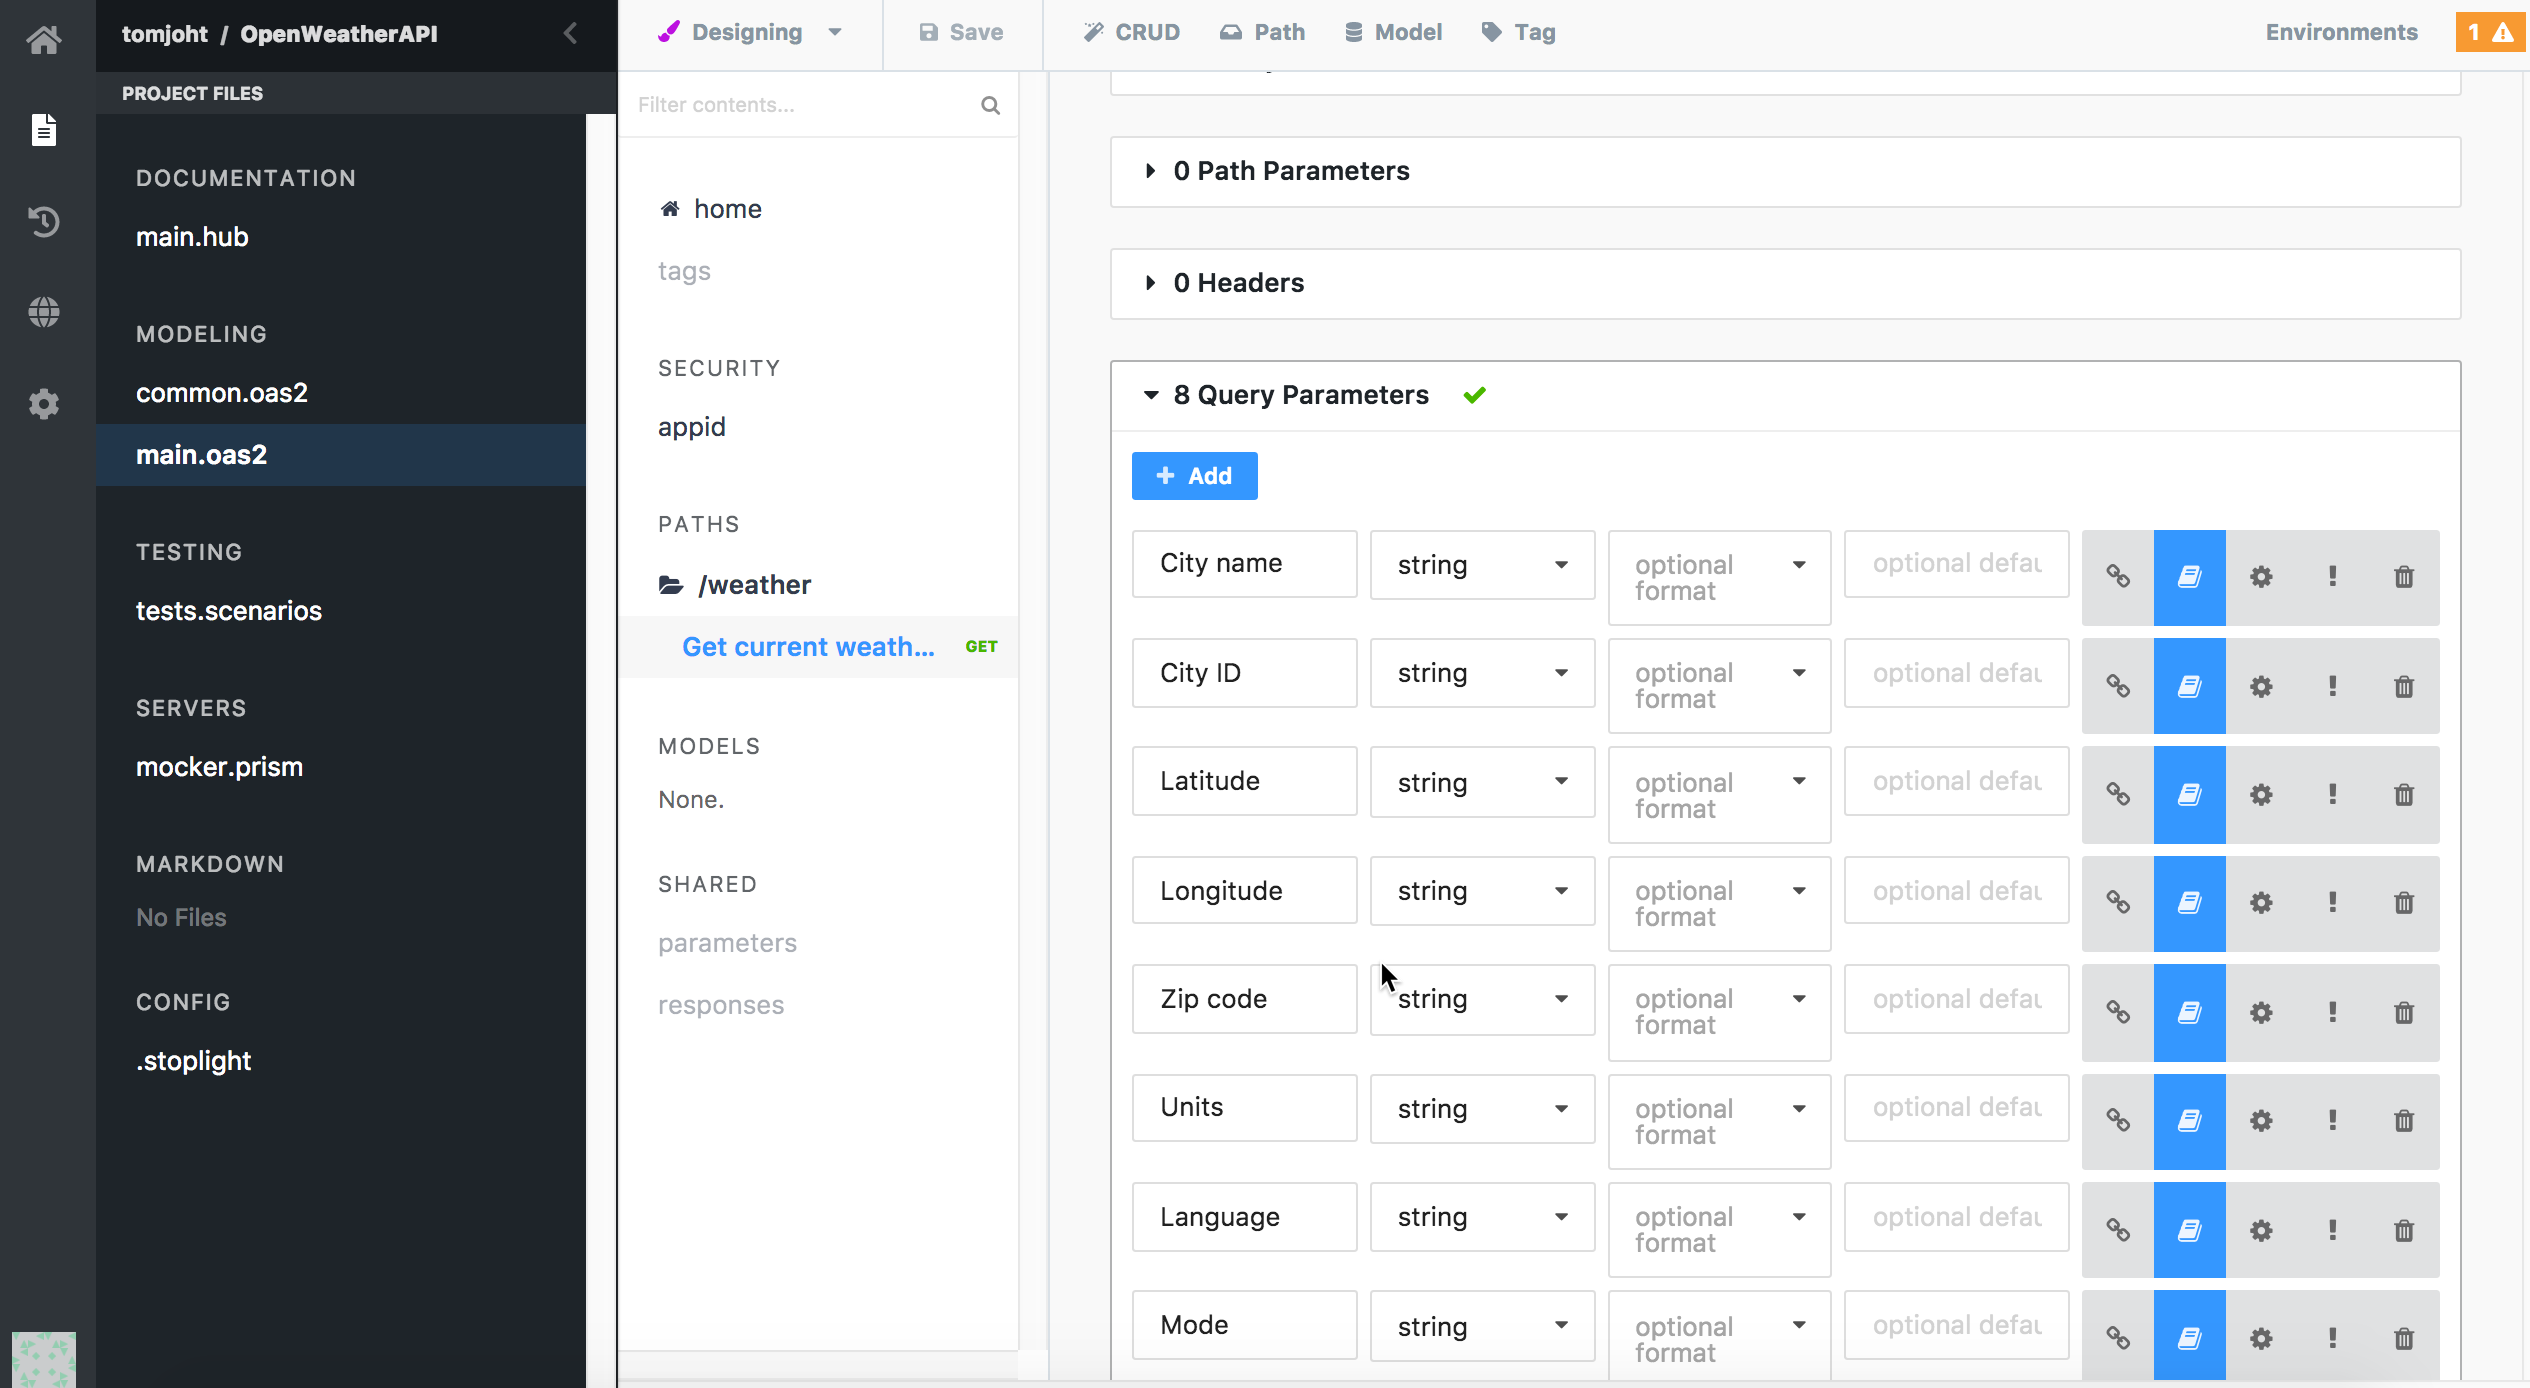Click the main.oas2 file in sidebar
Screen dimensions: 2530x1388
[x=200, y=453]
